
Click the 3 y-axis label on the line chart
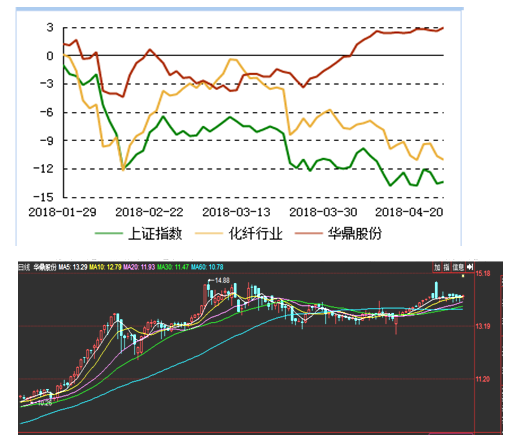click(50, 27)
